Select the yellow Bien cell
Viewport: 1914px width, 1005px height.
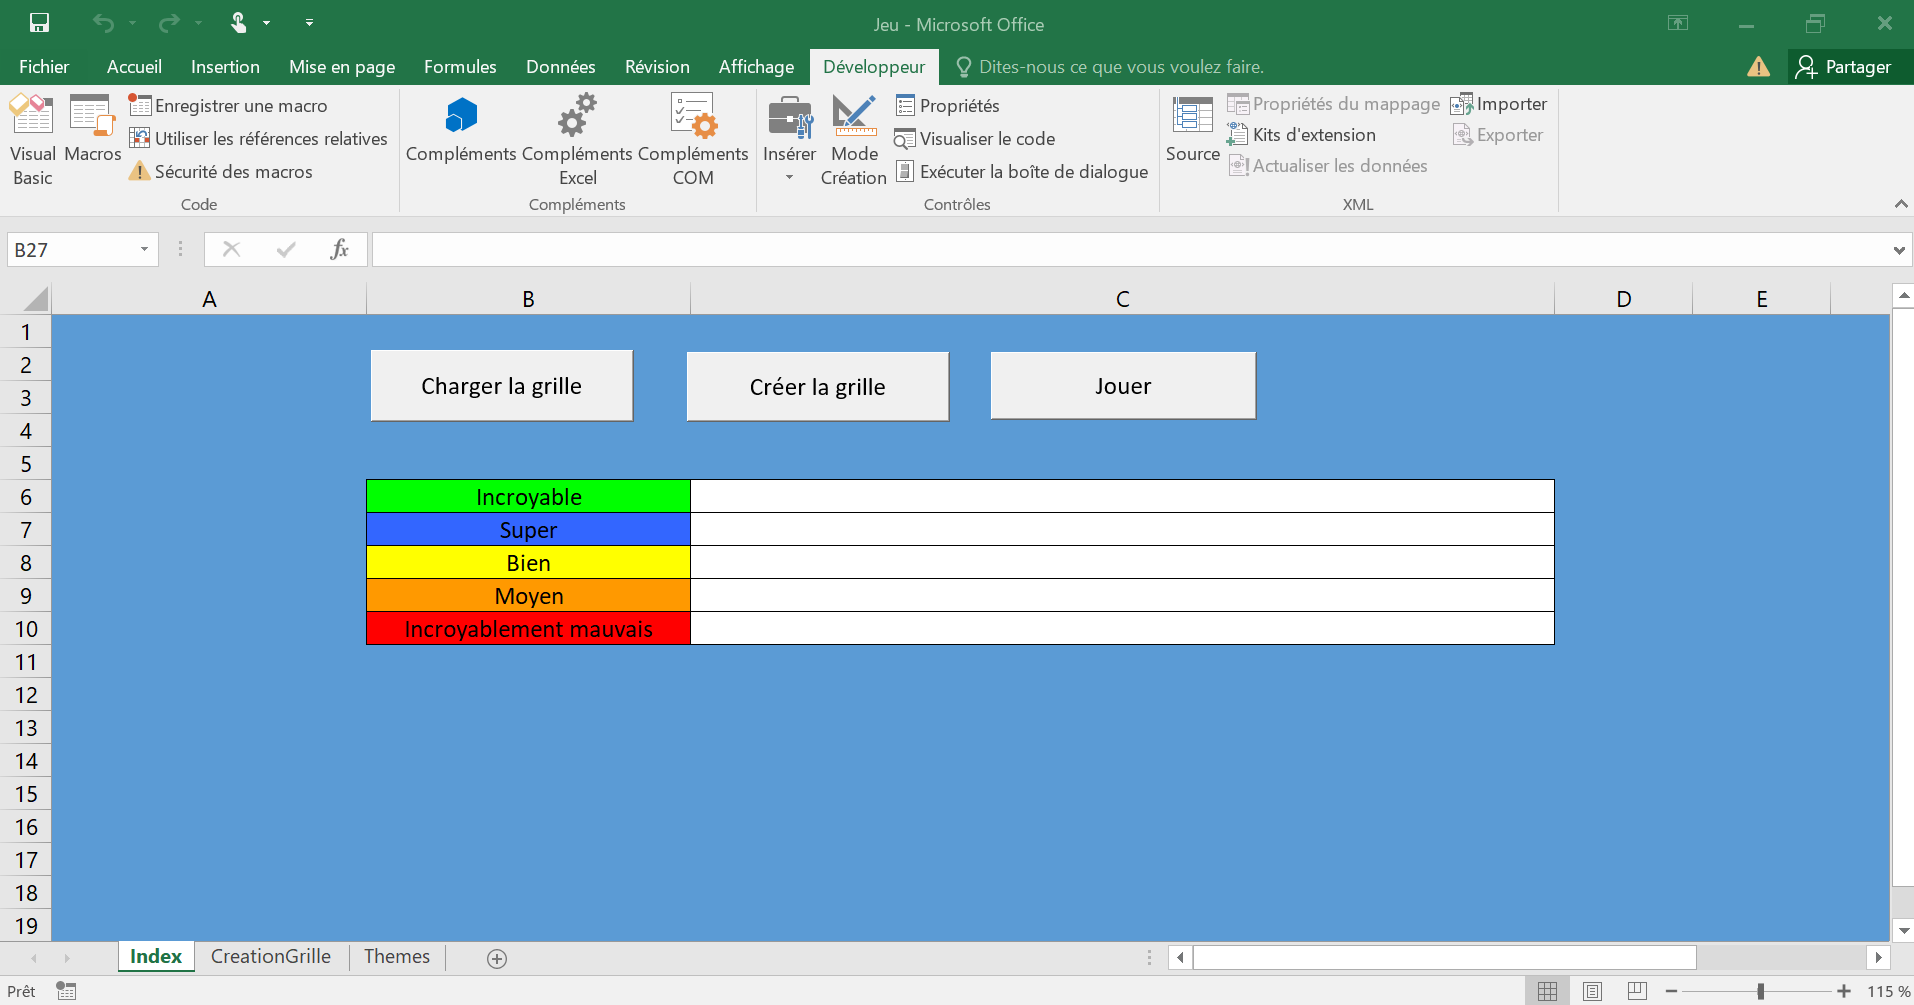point(528,563)
